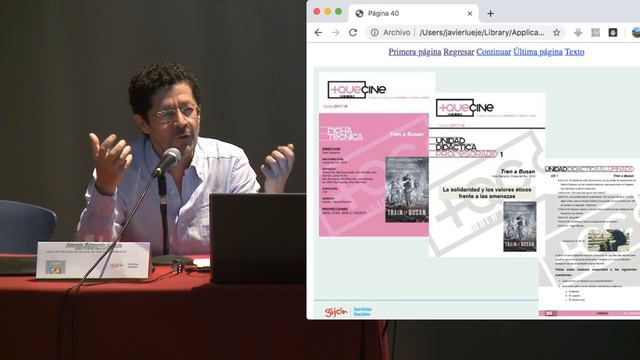Bookmark this page with the star icon
The width and height of the screenshot is (640, 360).
coord(556,33)
